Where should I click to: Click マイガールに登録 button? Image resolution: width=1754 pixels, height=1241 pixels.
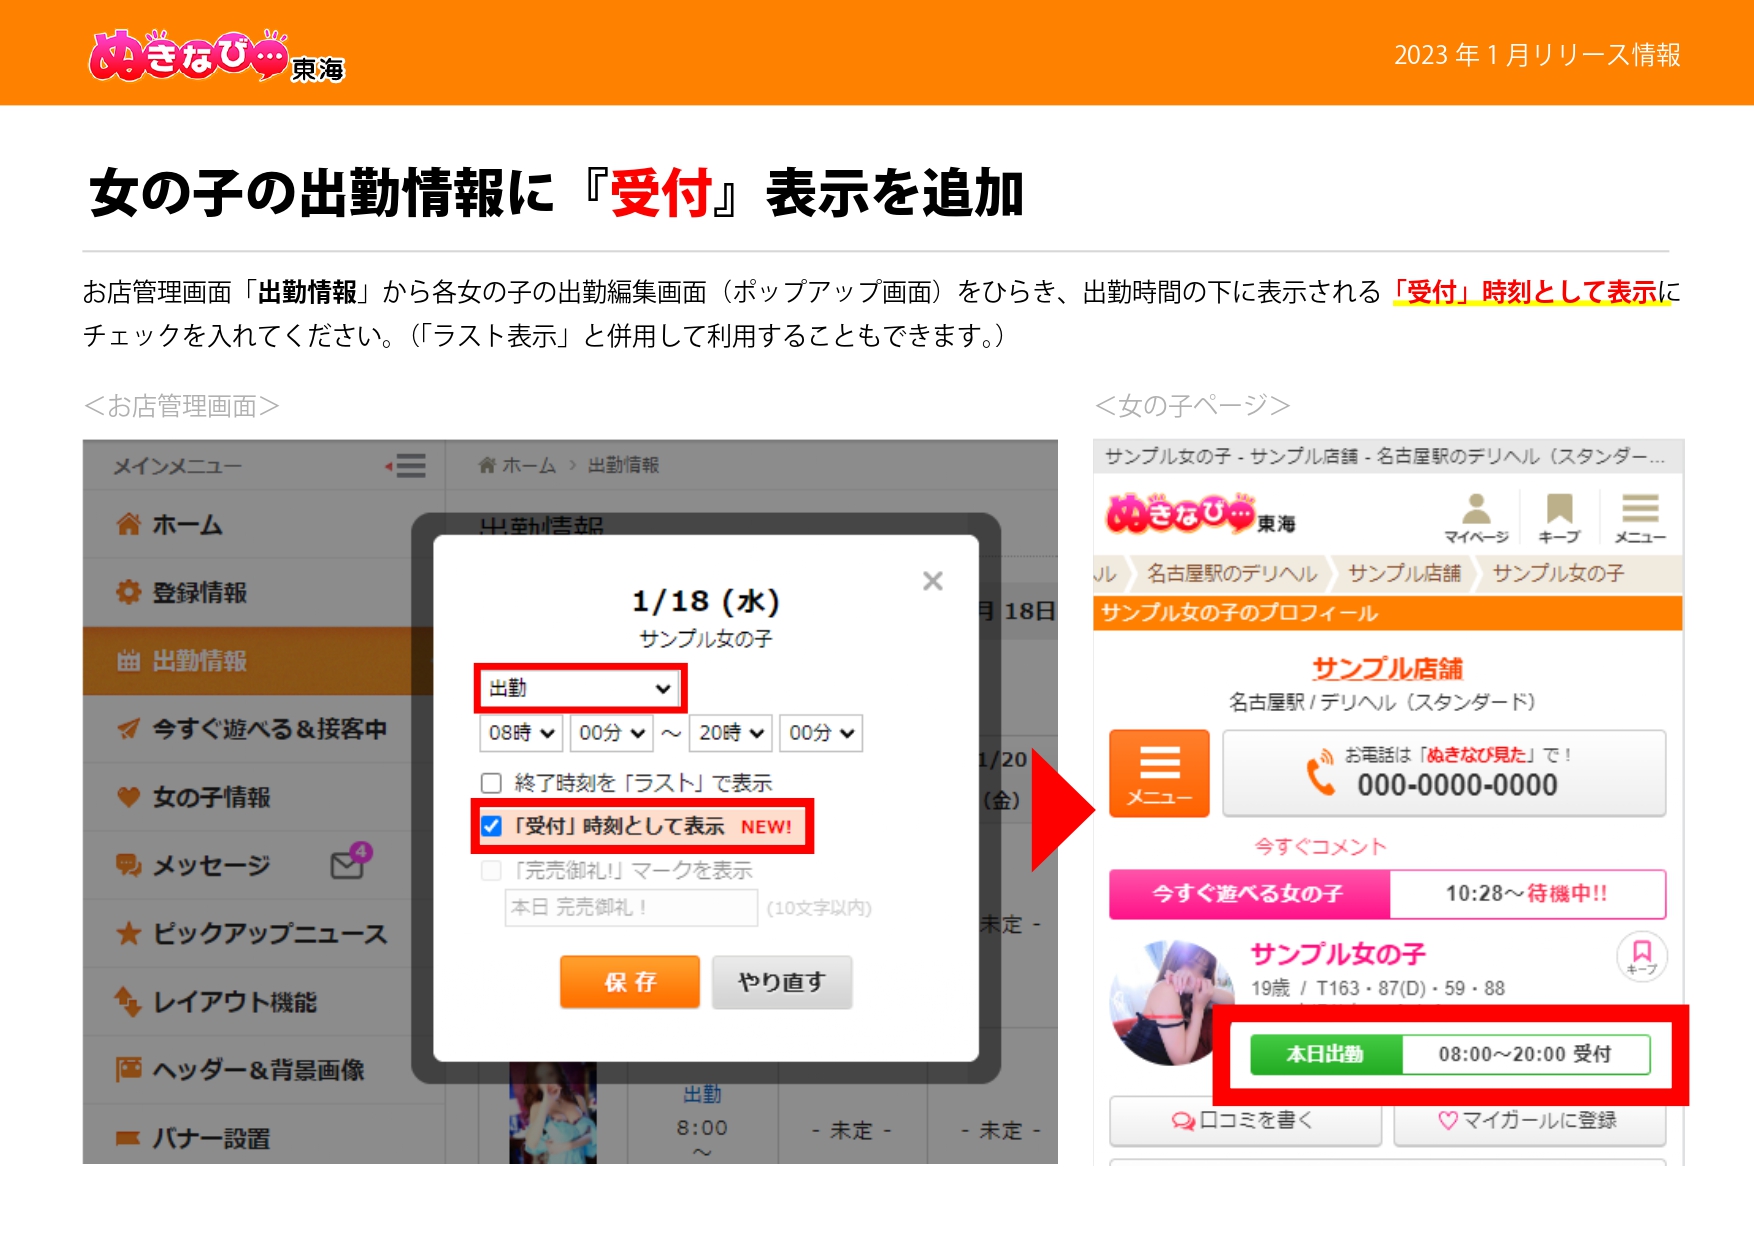click(x=1530, y=1120)
